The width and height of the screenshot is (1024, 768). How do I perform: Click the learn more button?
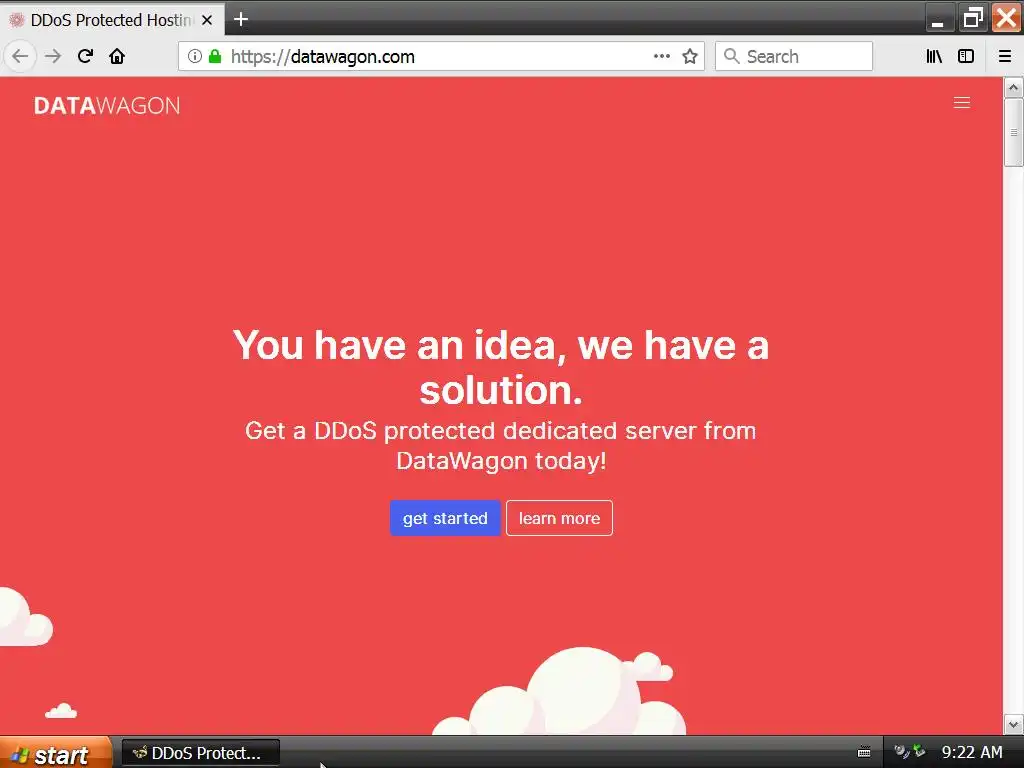coord(559,518)
